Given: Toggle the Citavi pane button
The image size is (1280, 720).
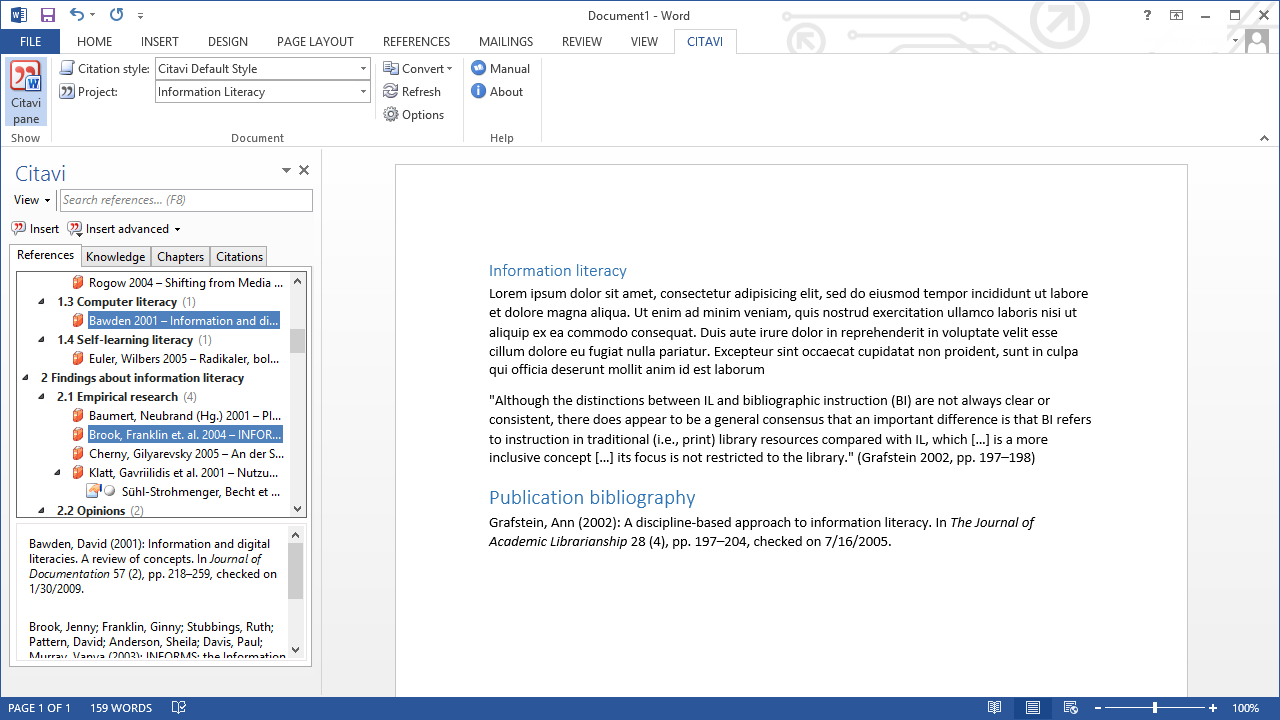Looking at the screenshot, I should [26, 93].
